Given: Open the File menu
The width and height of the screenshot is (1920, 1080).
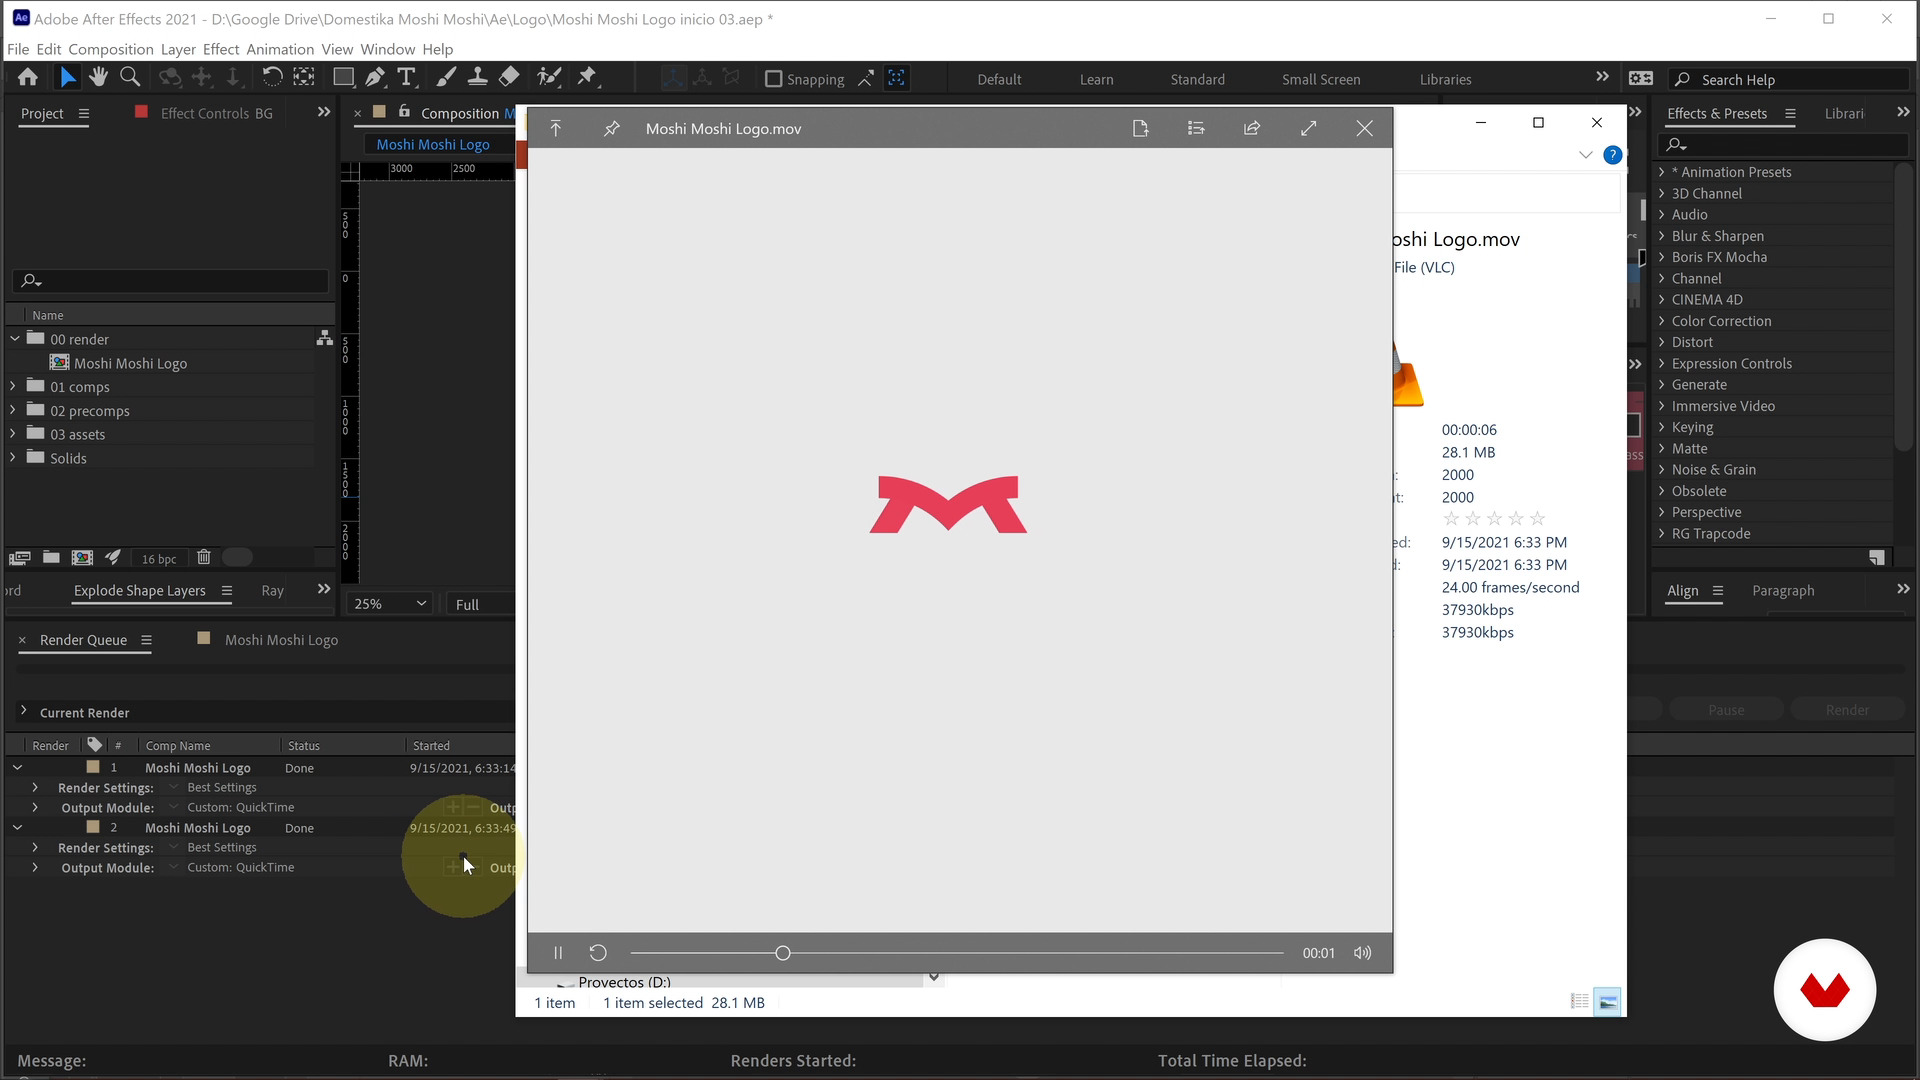Looking at the screenshot, I should [x=18, y=49].
